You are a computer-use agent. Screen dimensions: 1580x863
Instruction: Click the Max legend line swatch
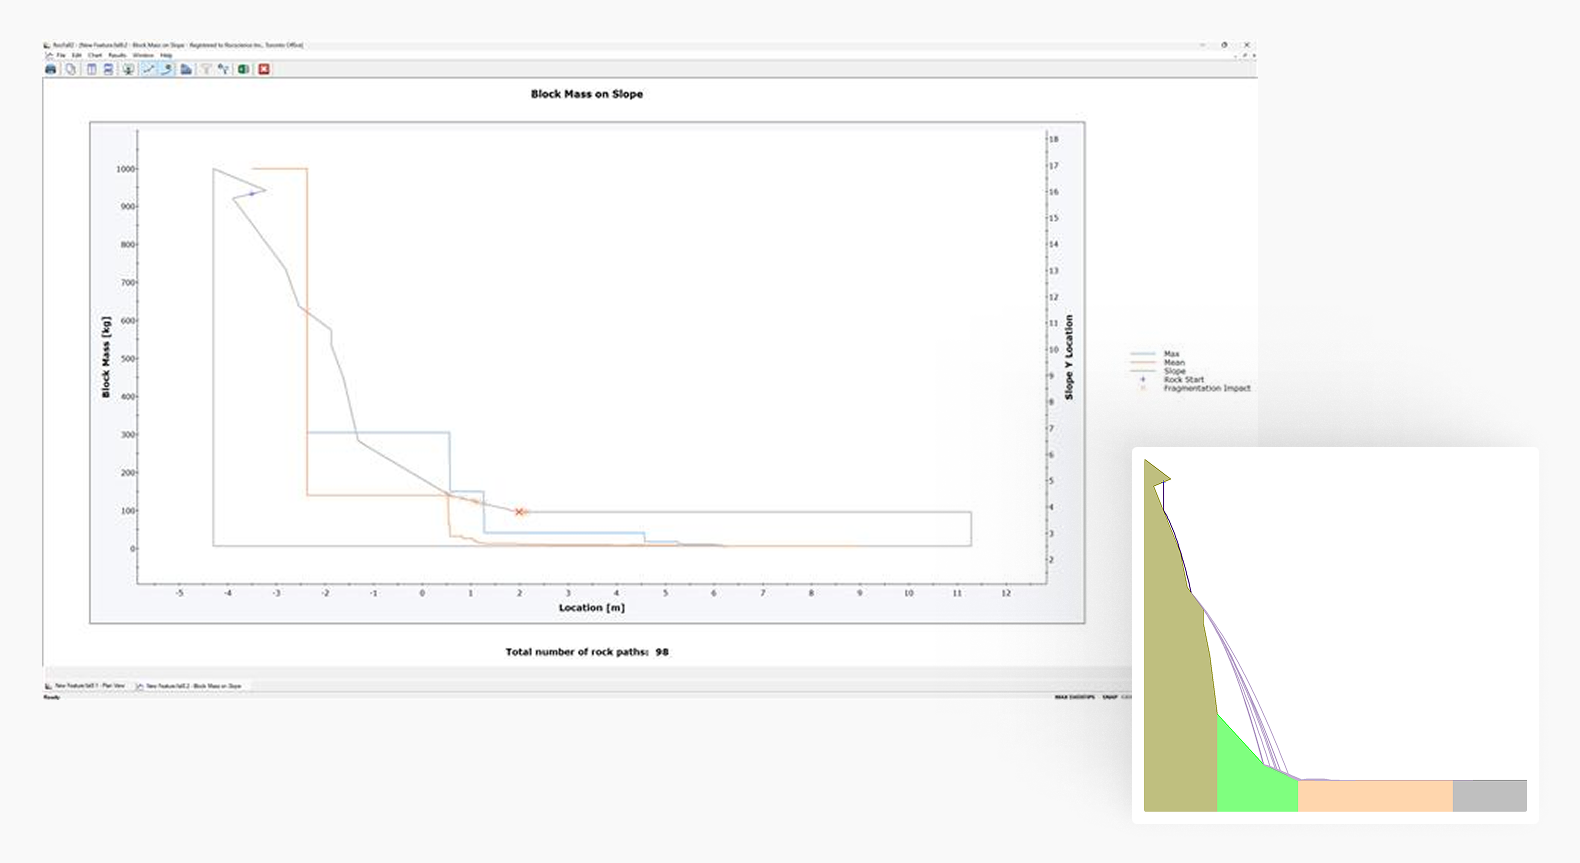pyautogui.click(x=1142, y=354)
